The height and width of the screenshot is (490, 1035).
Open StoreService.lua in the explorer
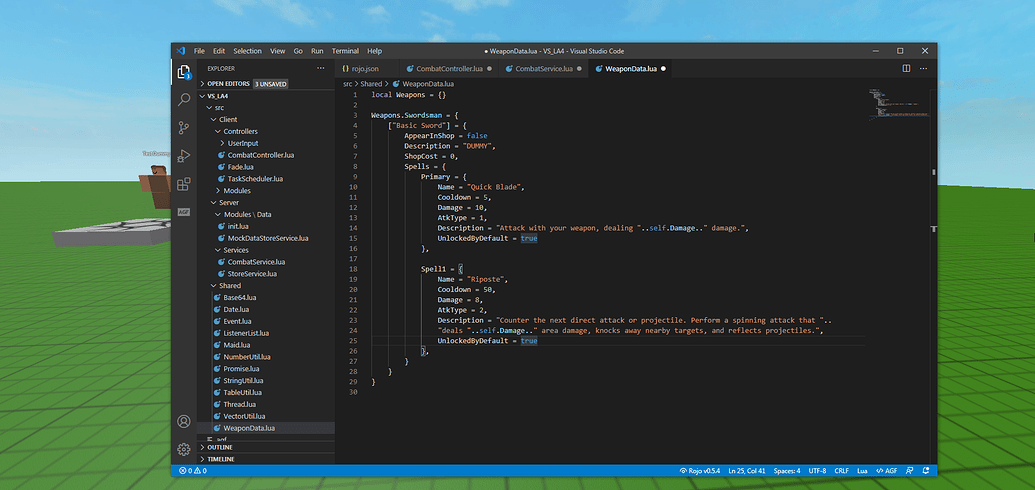tap(266, 274)
